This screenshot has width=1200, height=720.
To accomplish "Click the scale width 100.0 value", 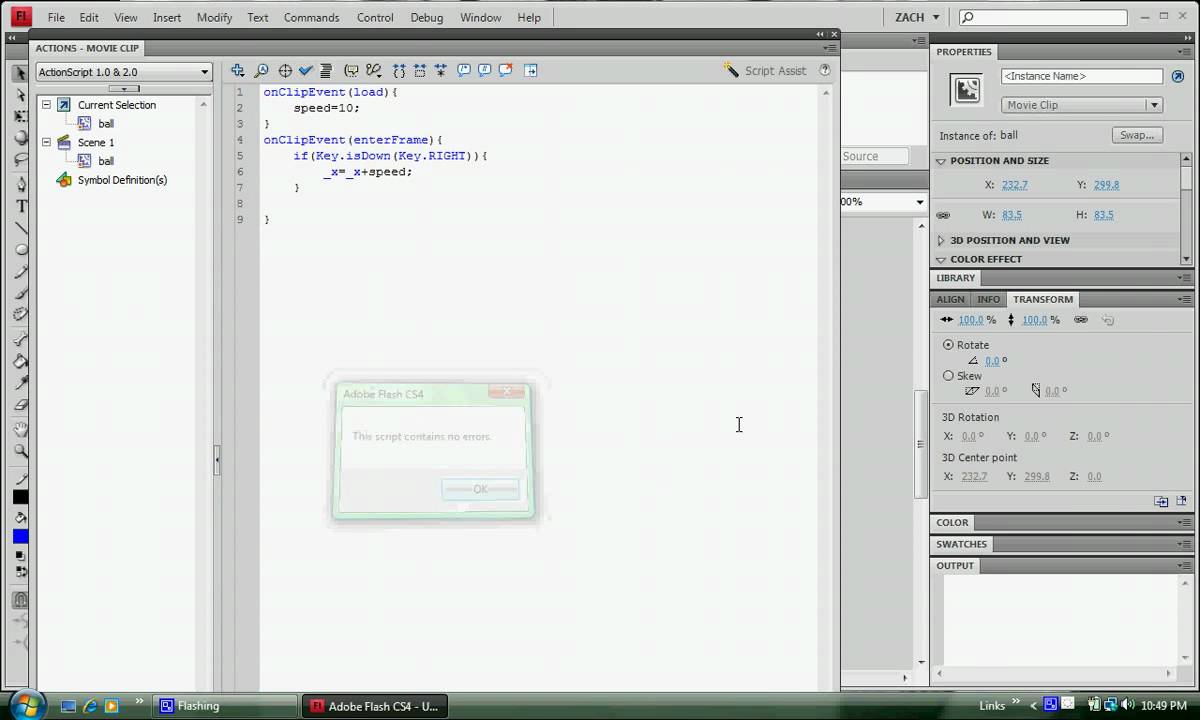I will click(x=971, y=320).
